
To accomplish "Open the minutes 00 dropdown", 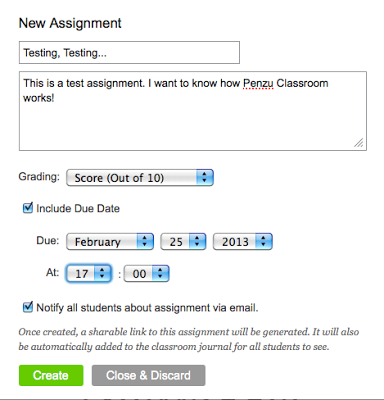I will click(146, 274).
